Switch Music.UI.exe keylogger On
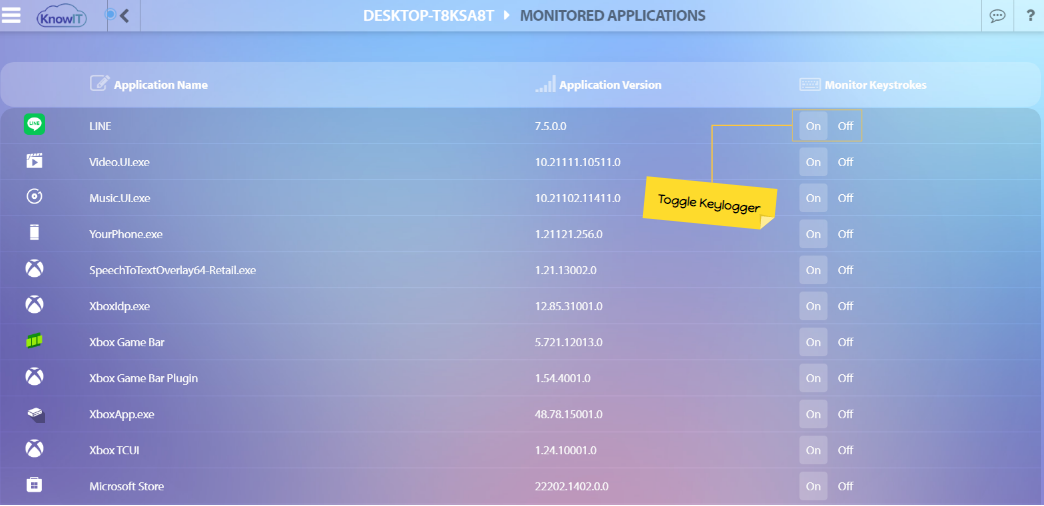Screen dimensions: 1044x506 coord(813,198)
